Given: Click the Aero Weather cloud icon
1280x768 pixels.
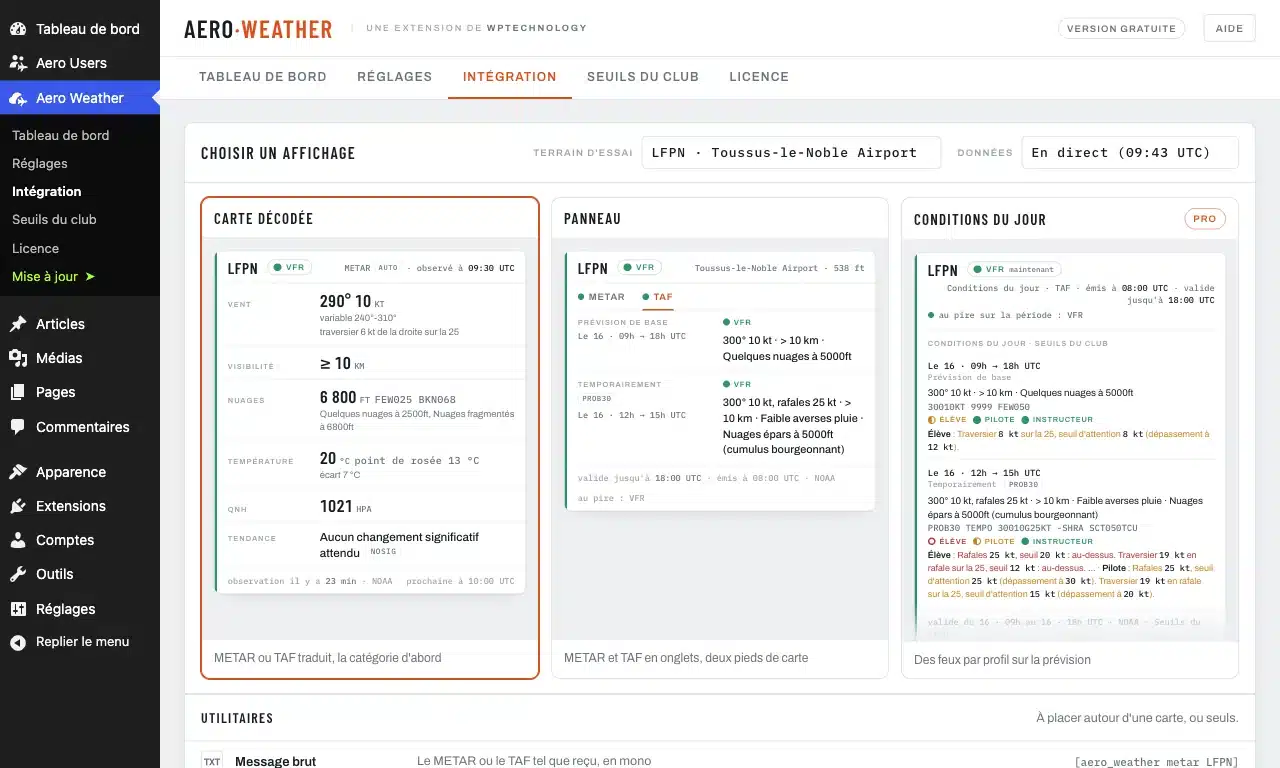Looking at the screenshot, I should (x=18, y=98).
